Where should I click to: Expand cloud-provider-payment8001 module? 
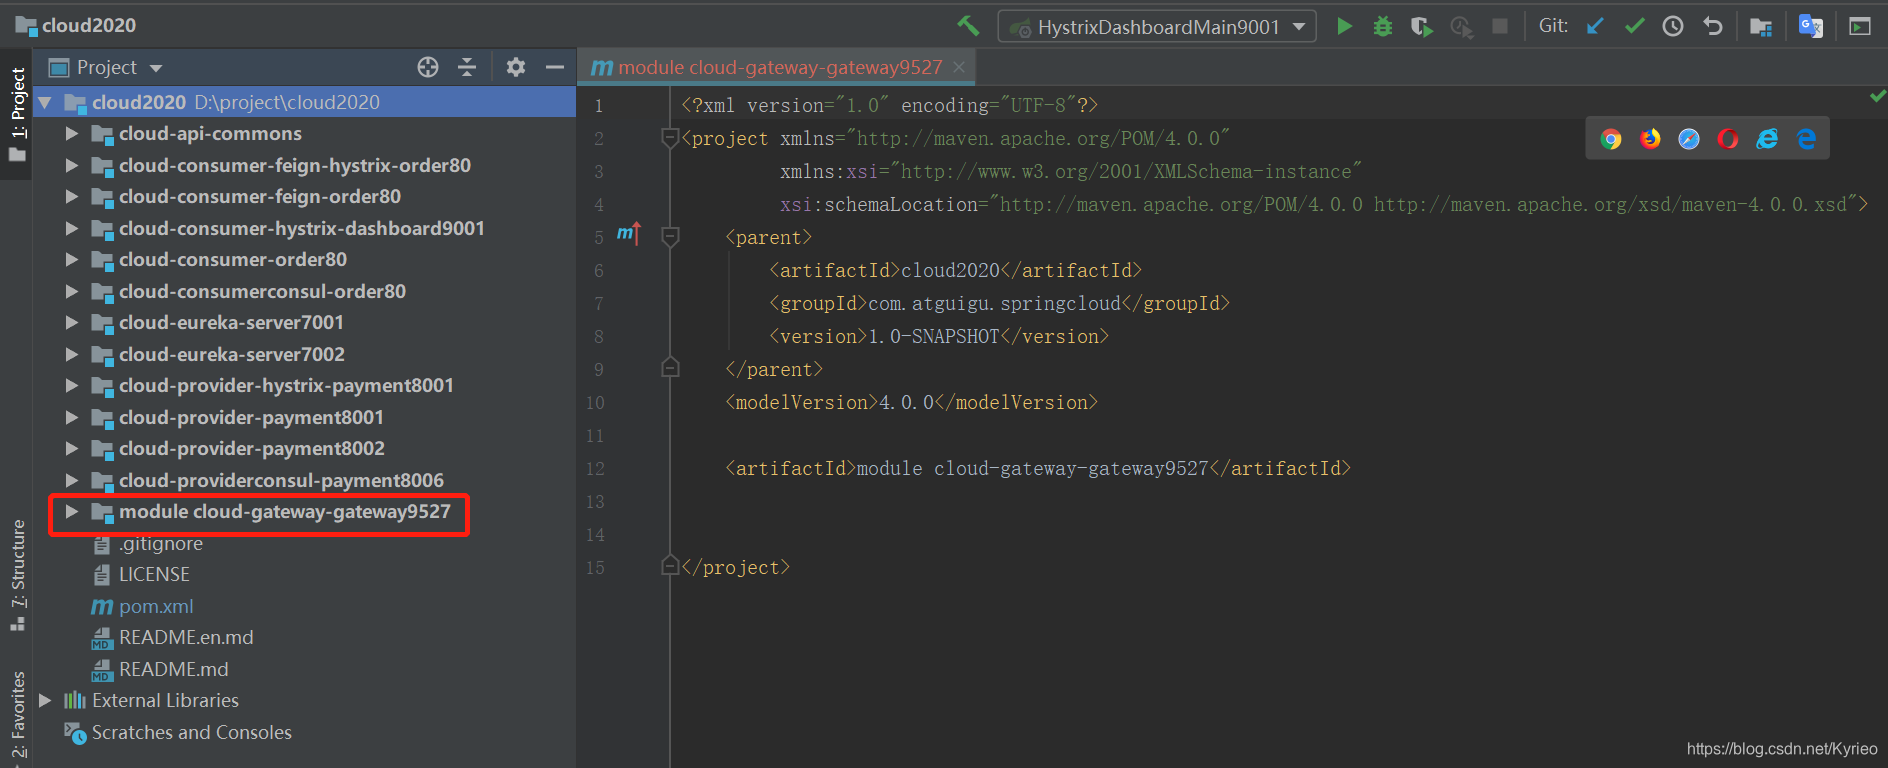[71, 417]
